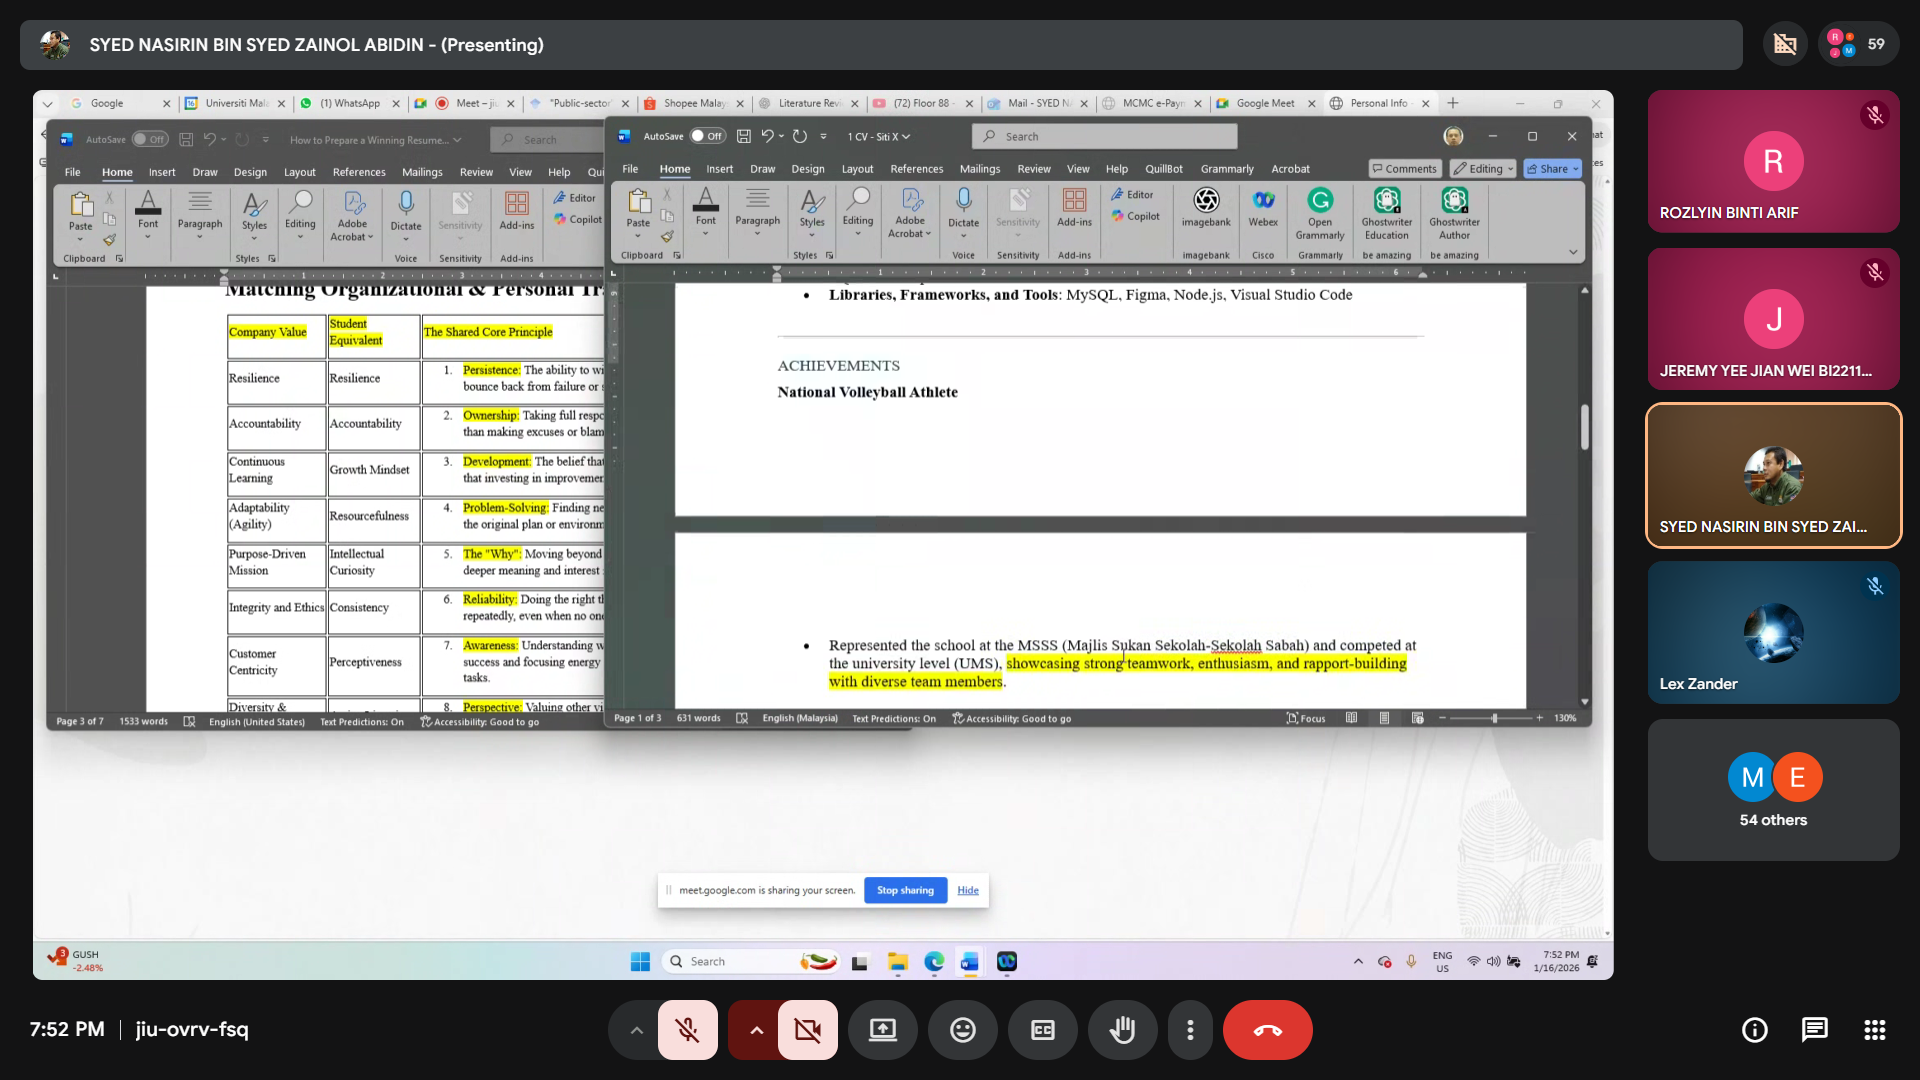Open Grammarly in the CV Word ribbon
The image size is (1920, 1080).
(x=1320, y=213)
